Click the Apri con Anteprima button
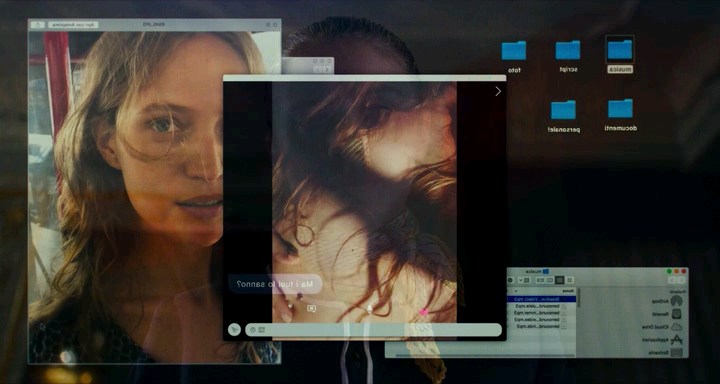The height and width of the screenshot is (384, 720). (73, 24)
